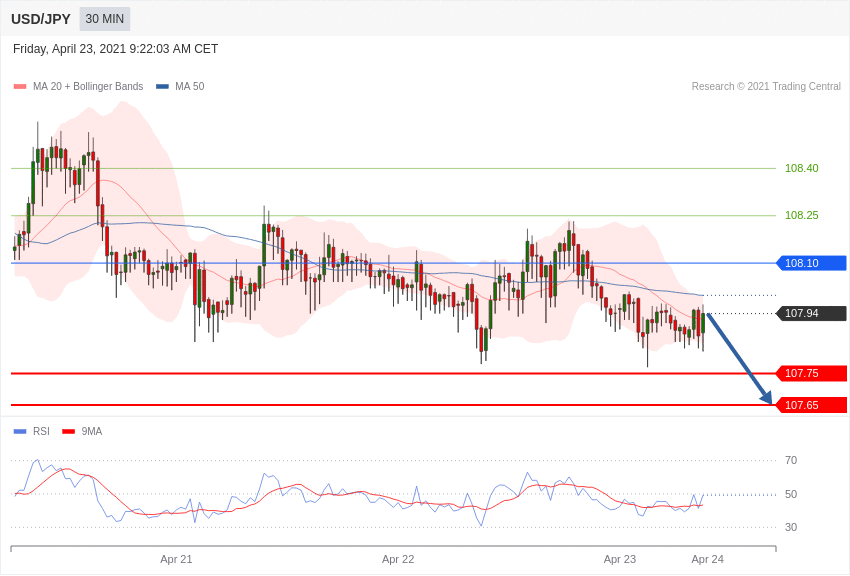Click the MA 20 + Bollinger Bands legend label
Screen dimensions: 850x576
pyautogui.click(x=88, y=86)
